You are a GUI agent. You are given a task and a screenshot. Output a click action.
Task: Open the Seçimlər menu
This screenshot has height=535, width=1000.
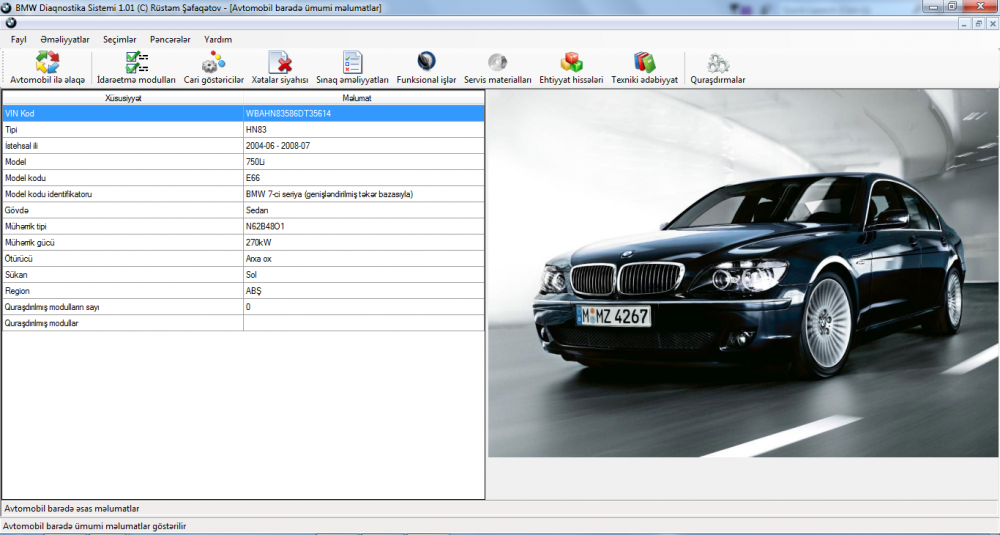(120, 40)
